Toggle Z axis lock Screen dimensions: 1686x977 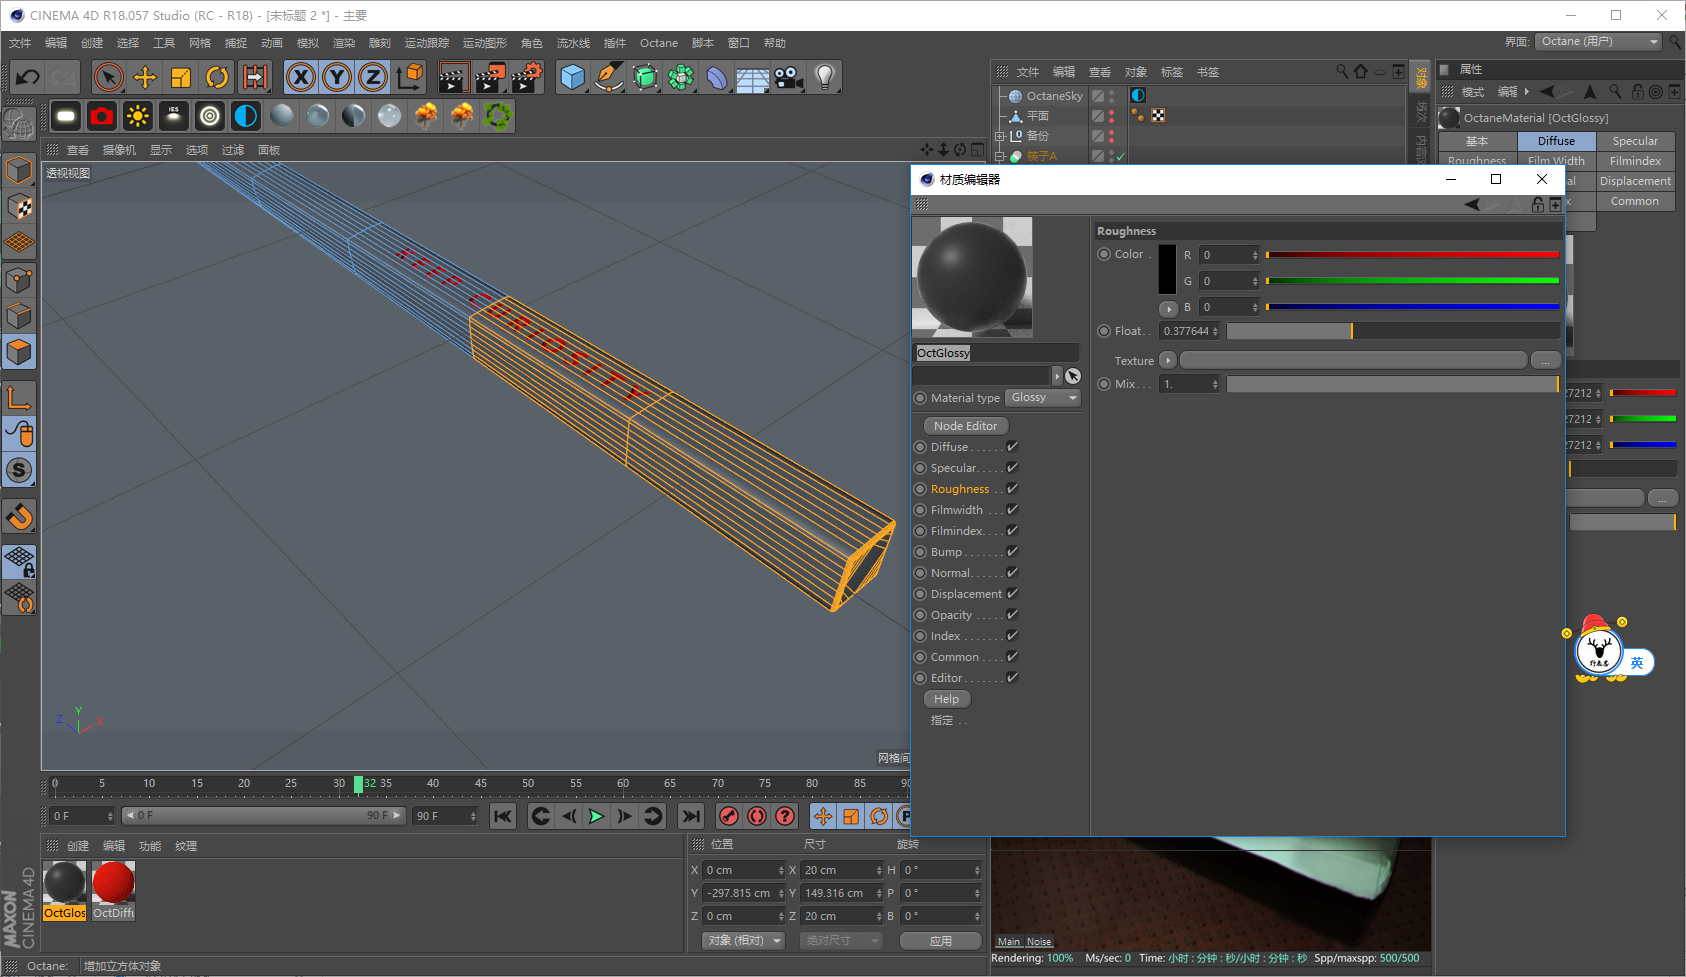[373, 77]
